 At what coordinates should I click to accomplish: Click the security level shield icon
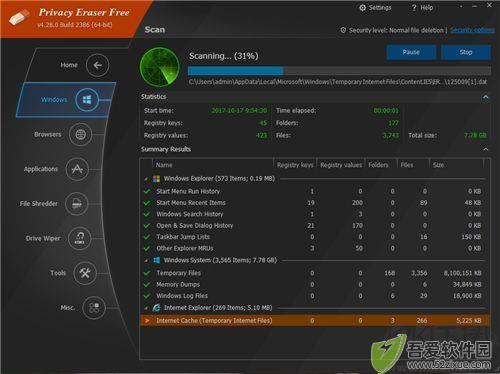[x=343, y=30]
